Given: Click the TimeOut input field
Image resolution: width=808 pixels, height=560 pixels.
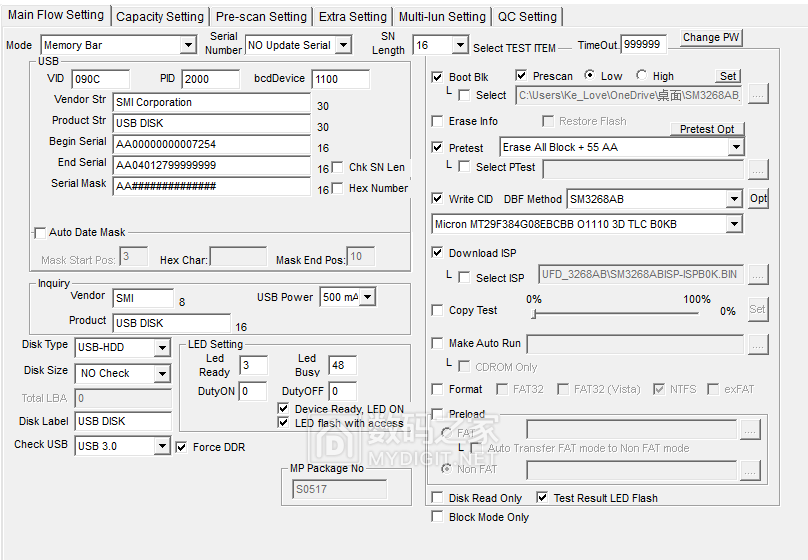Looking at the screenshot, I should 643,45.
